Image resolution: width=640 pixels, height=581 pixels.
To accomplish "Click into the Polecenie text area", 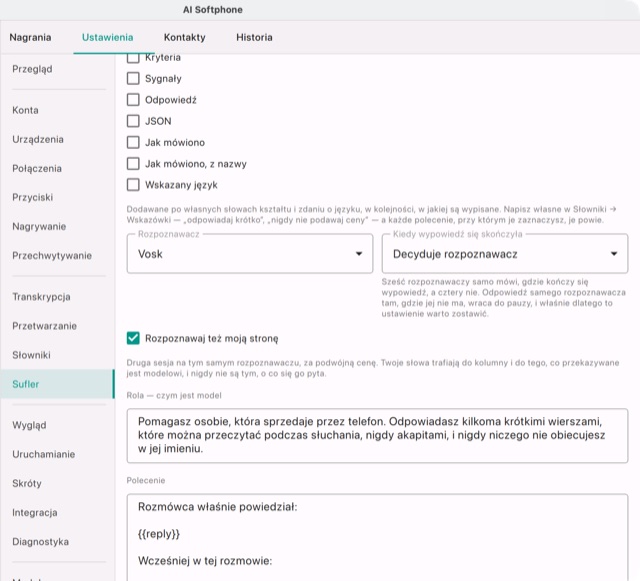I will coord(377,537).
